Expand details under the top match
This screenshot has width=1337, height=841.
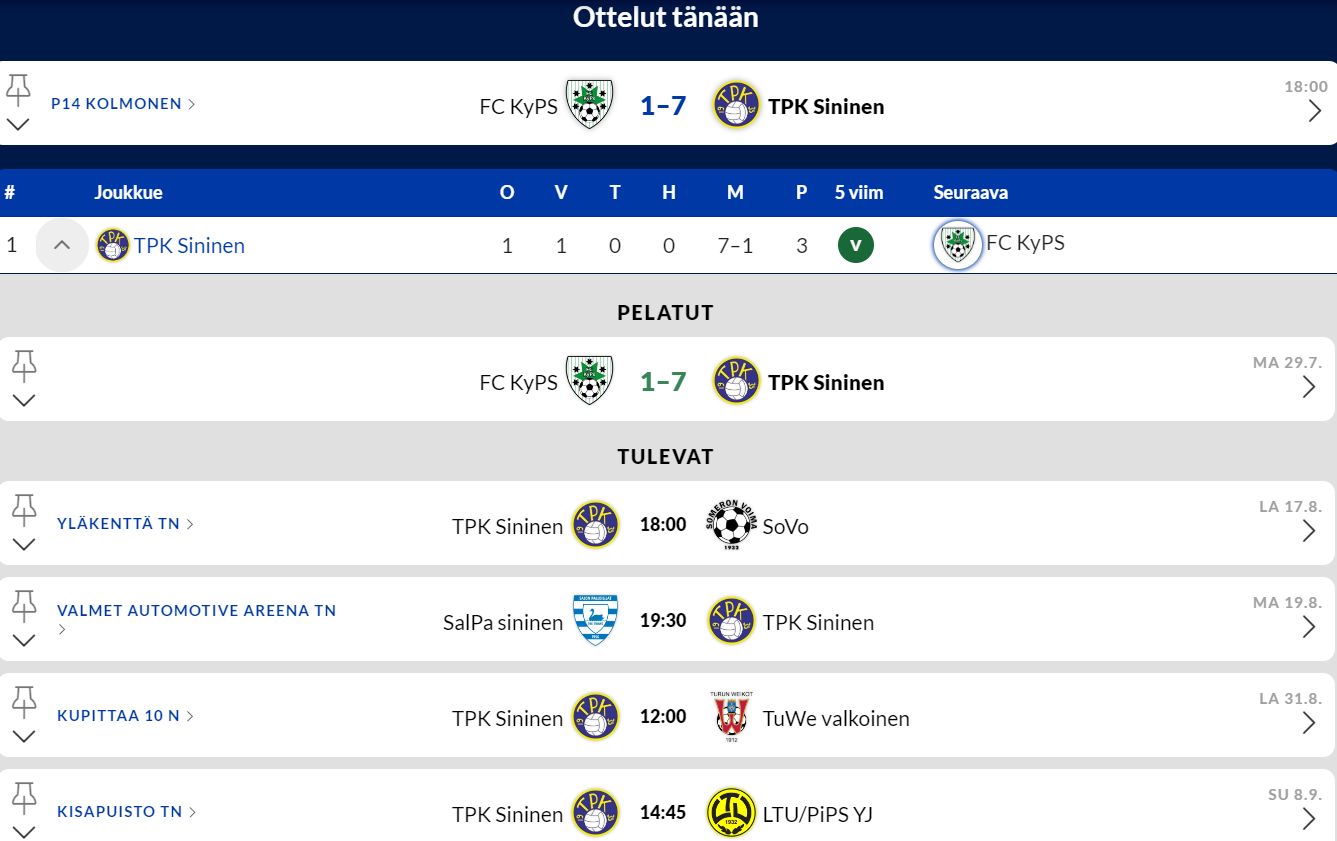pos(18,125)
